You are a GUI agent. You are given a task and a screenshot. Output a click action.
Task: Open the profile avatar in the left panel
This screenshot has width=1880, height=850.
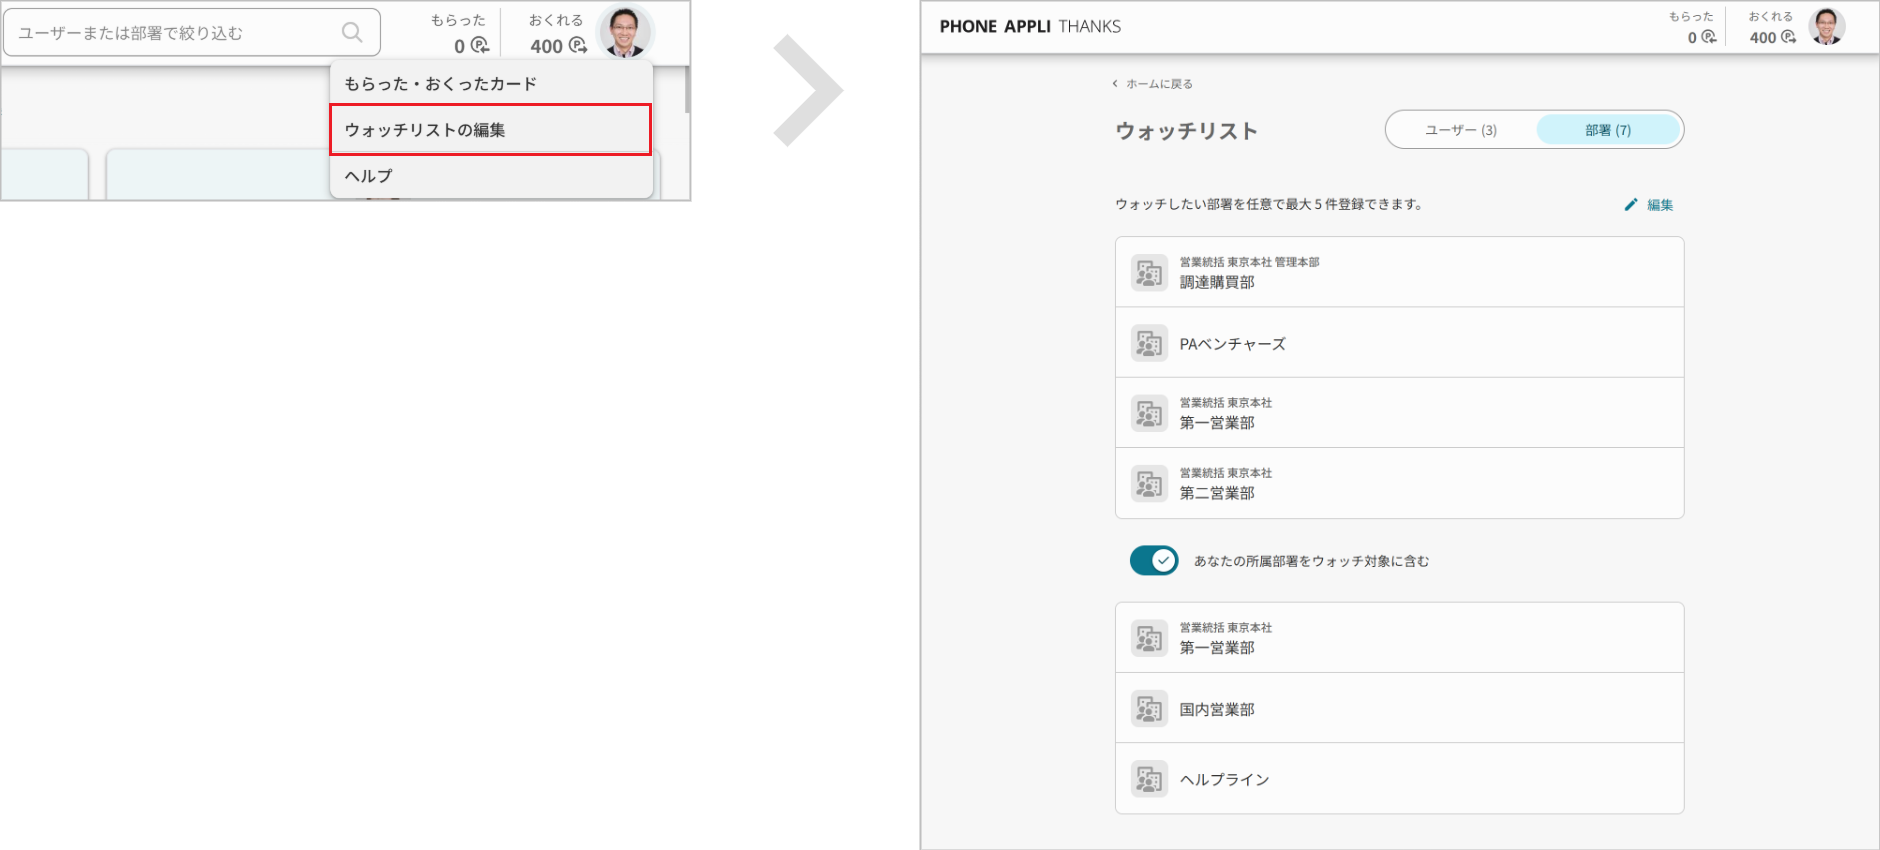(x=625, y=32)
